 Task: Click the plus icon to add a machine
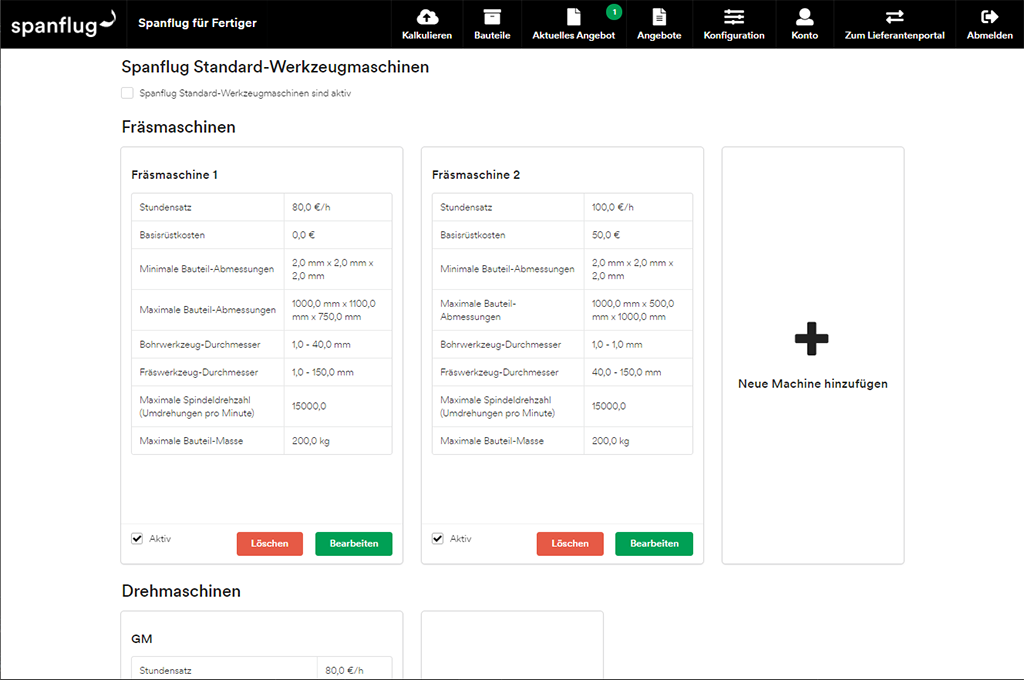(812, 338)
